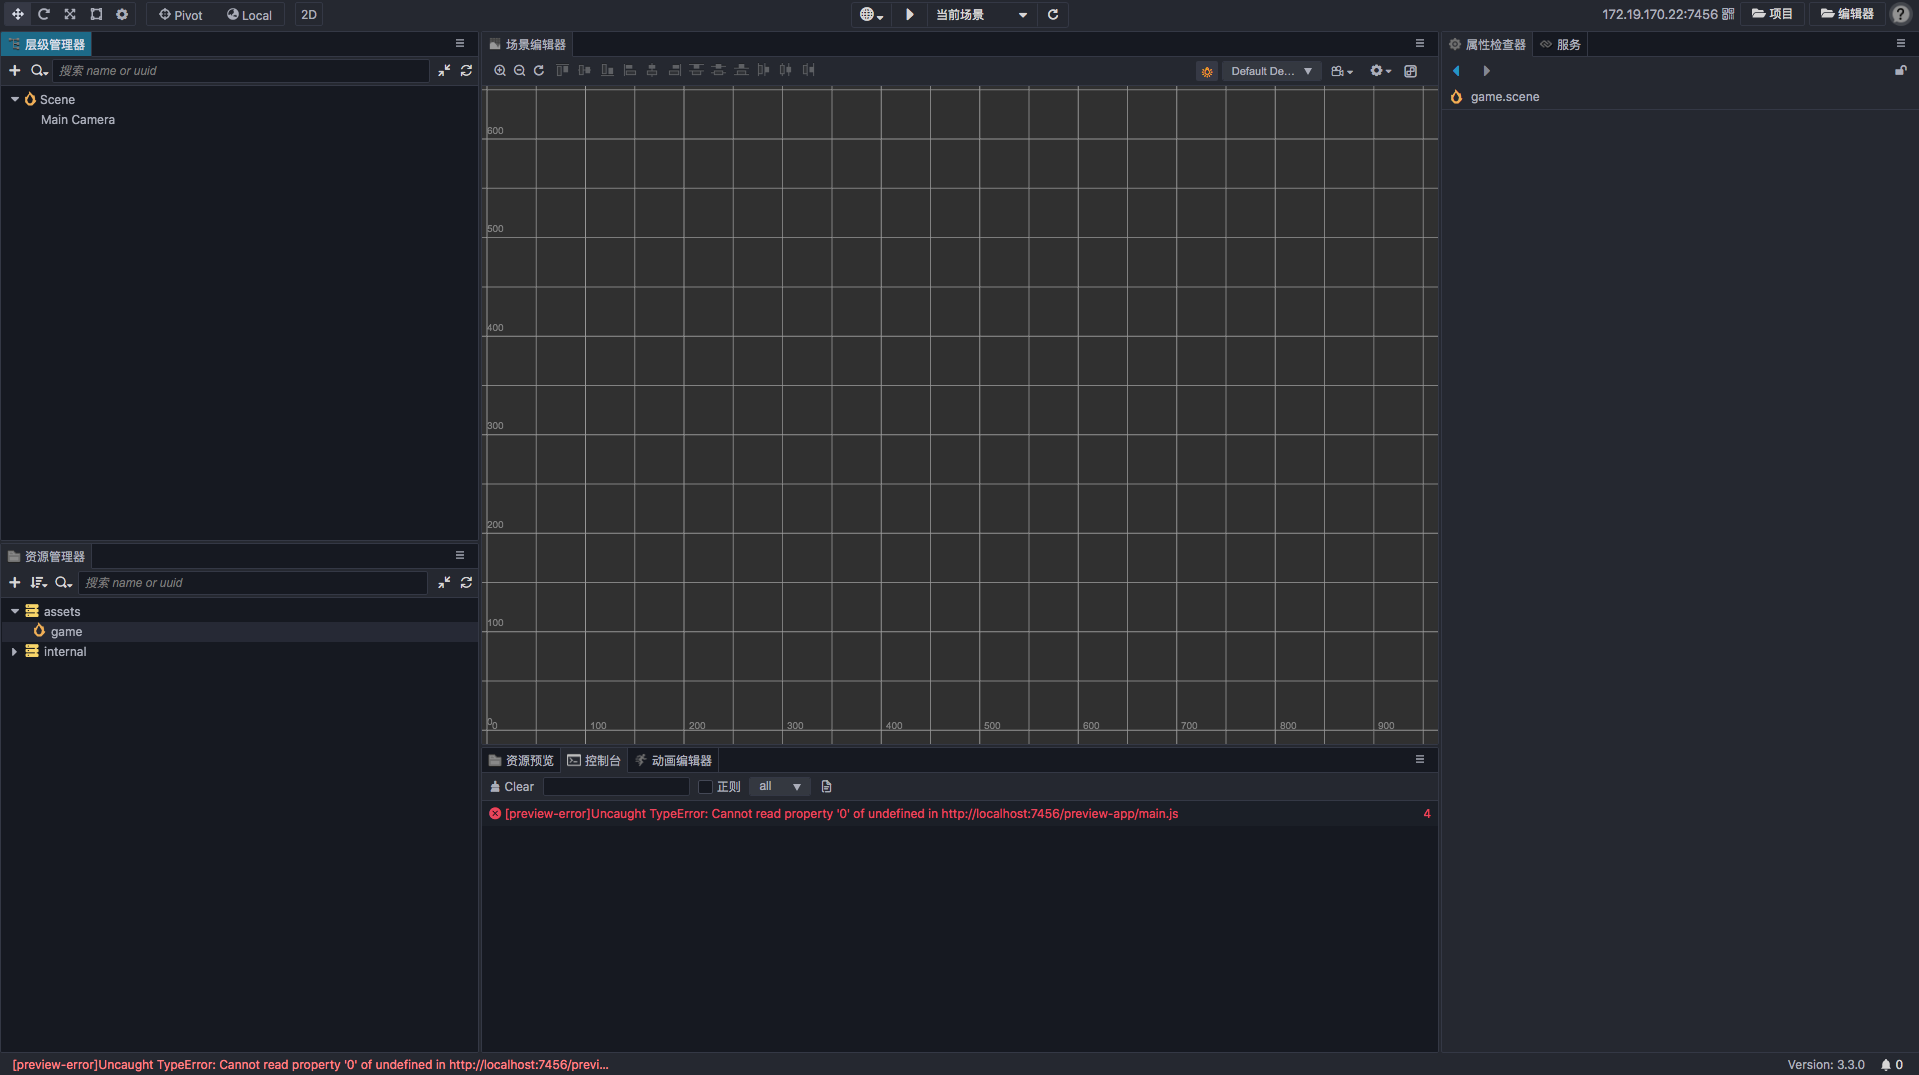Screen dimensions: 1919x1075
Task: Collapse all folders in assets panel
Action: [444, 582]
